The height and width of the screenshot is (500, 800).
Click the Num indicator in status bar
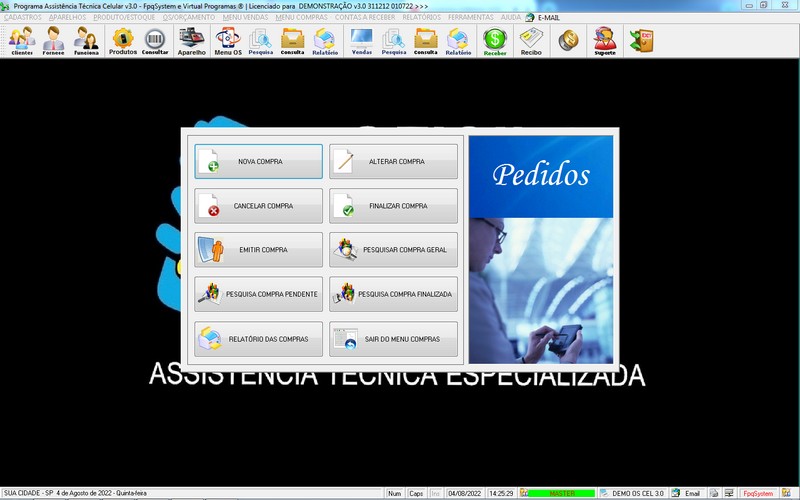tap(394, 493)
